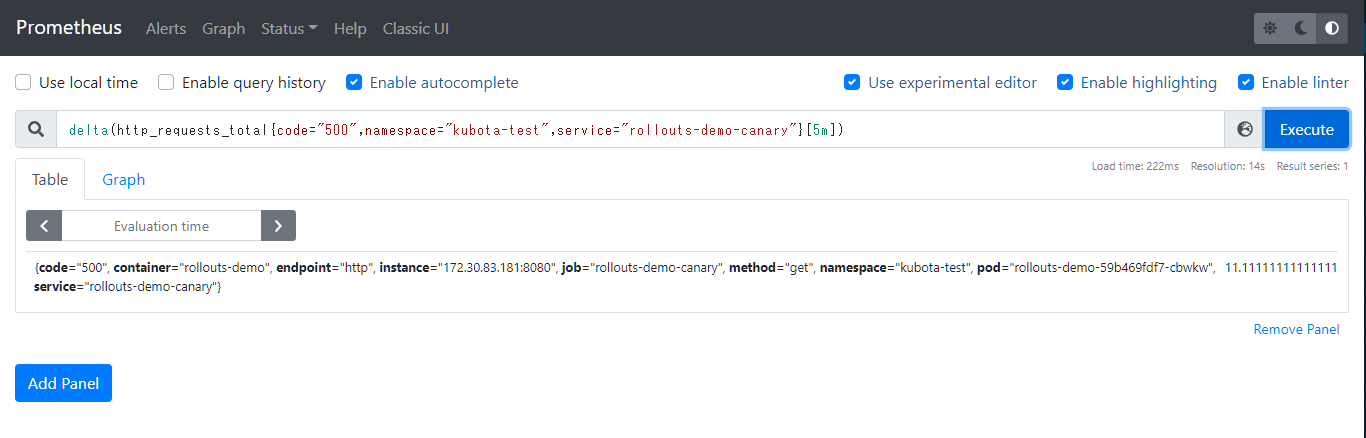
Task: Switch to Classic UI
Action: pyautogui.click(x=416, y=28)
